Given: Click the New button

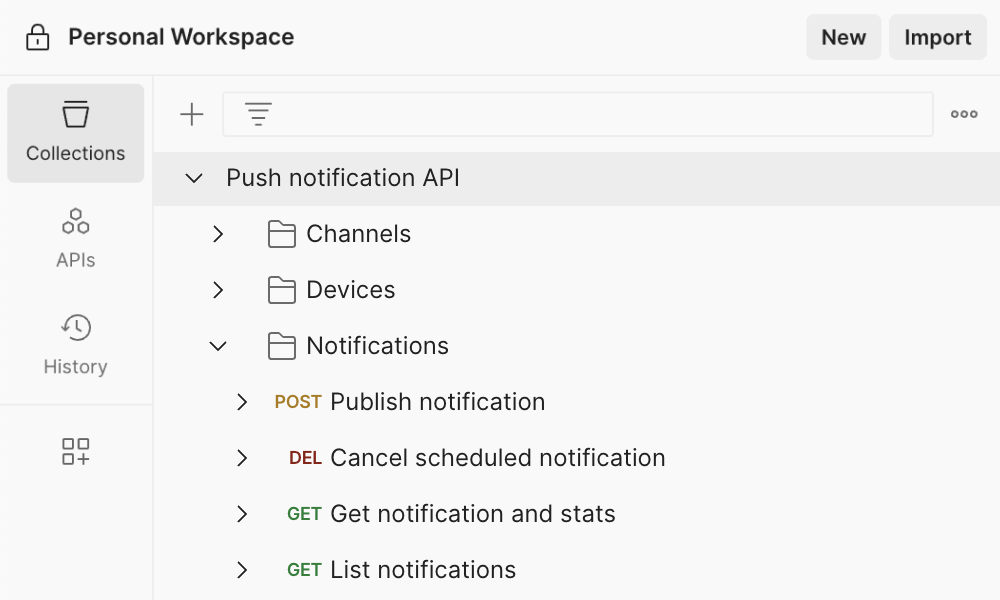Looking at the screenshot, I should coord(843,38).
